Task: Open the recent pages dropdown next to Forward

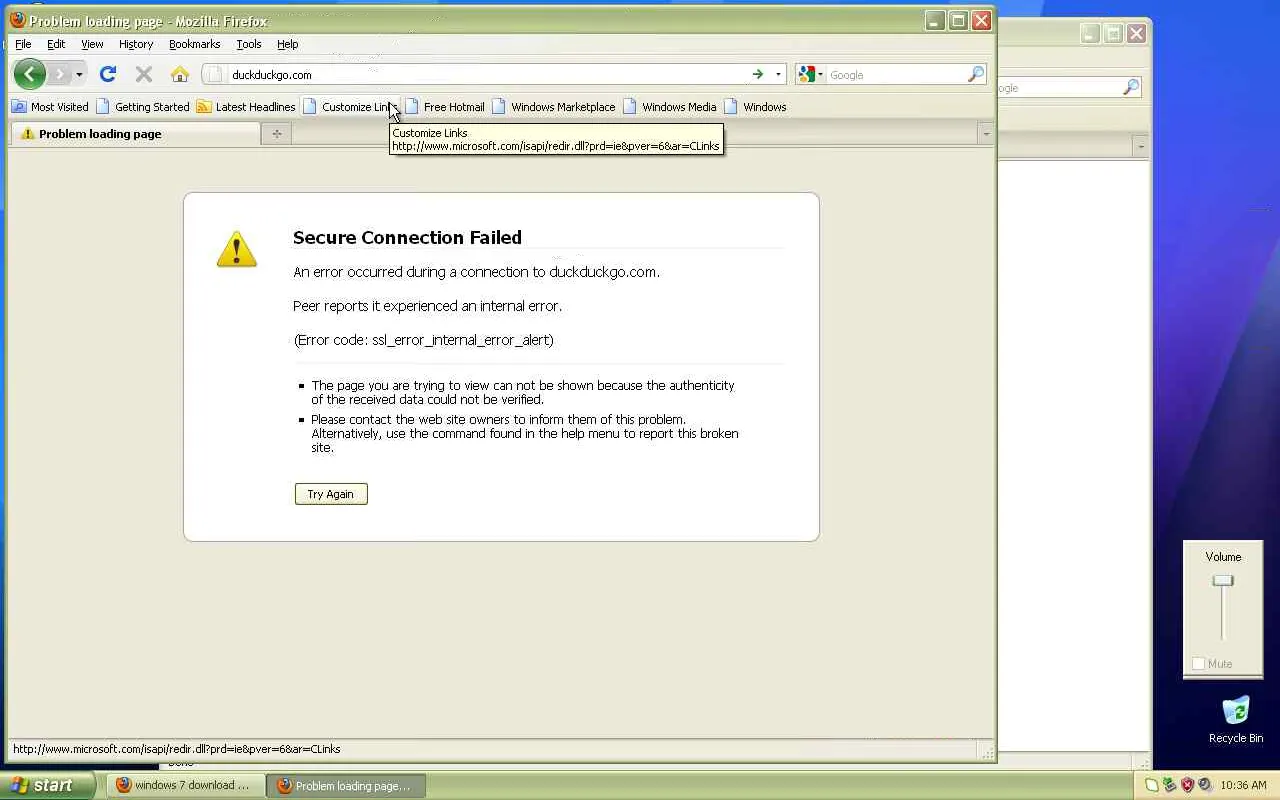Action: [79, 74]
